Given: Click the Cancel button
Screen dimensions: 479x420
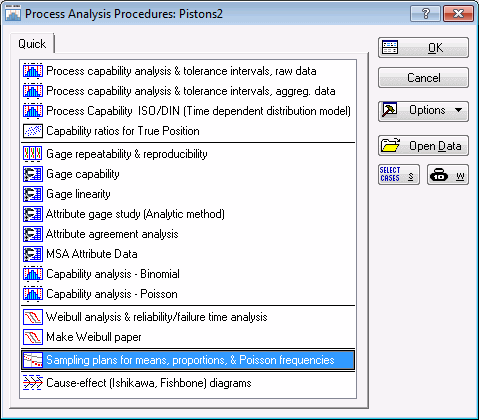Looking at the screenshot, I should pyautogui.click(x=423, y=78).
